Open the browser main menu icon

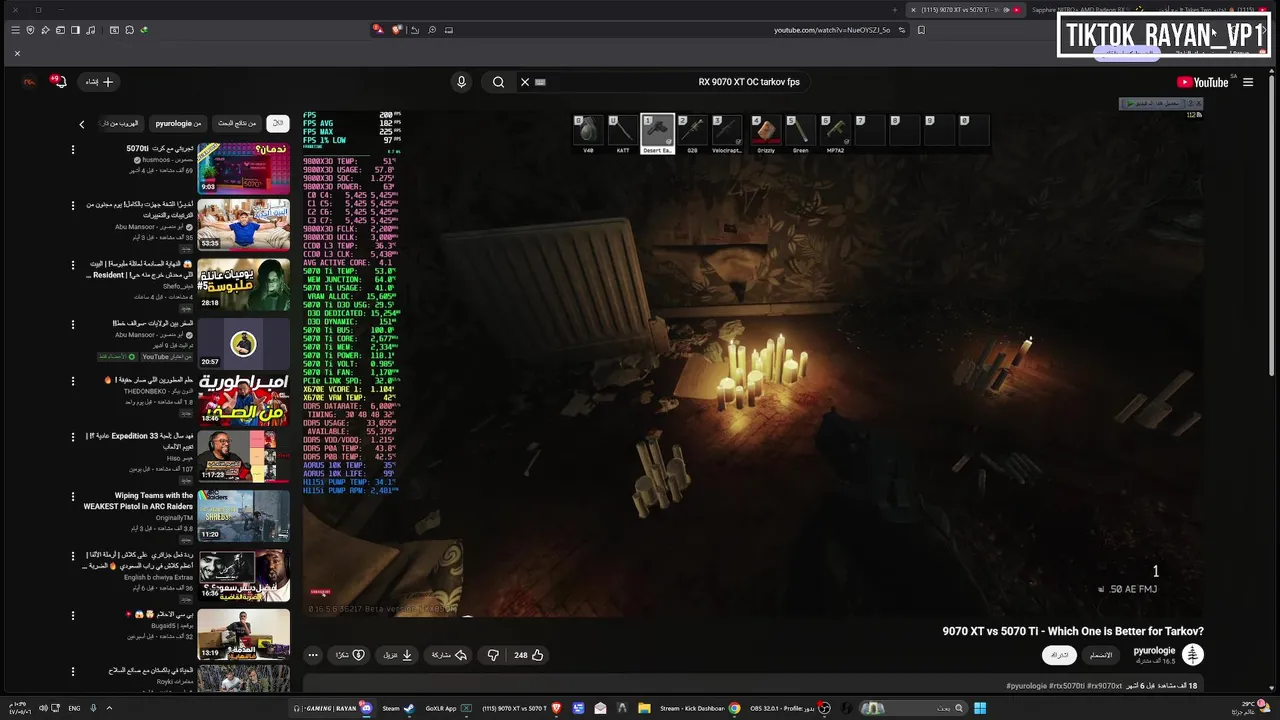pos(15,30)
